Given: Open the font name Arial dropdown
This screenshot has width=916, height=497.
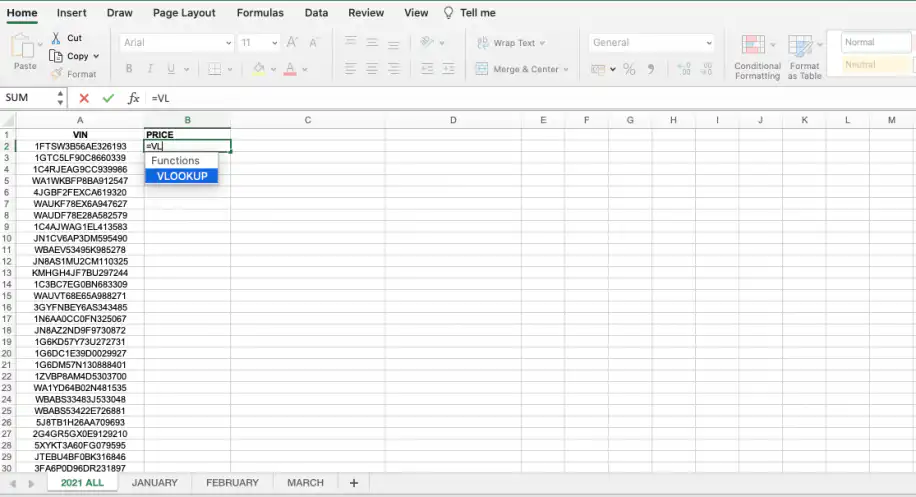Looking at the screenshot, I should 228,43.
